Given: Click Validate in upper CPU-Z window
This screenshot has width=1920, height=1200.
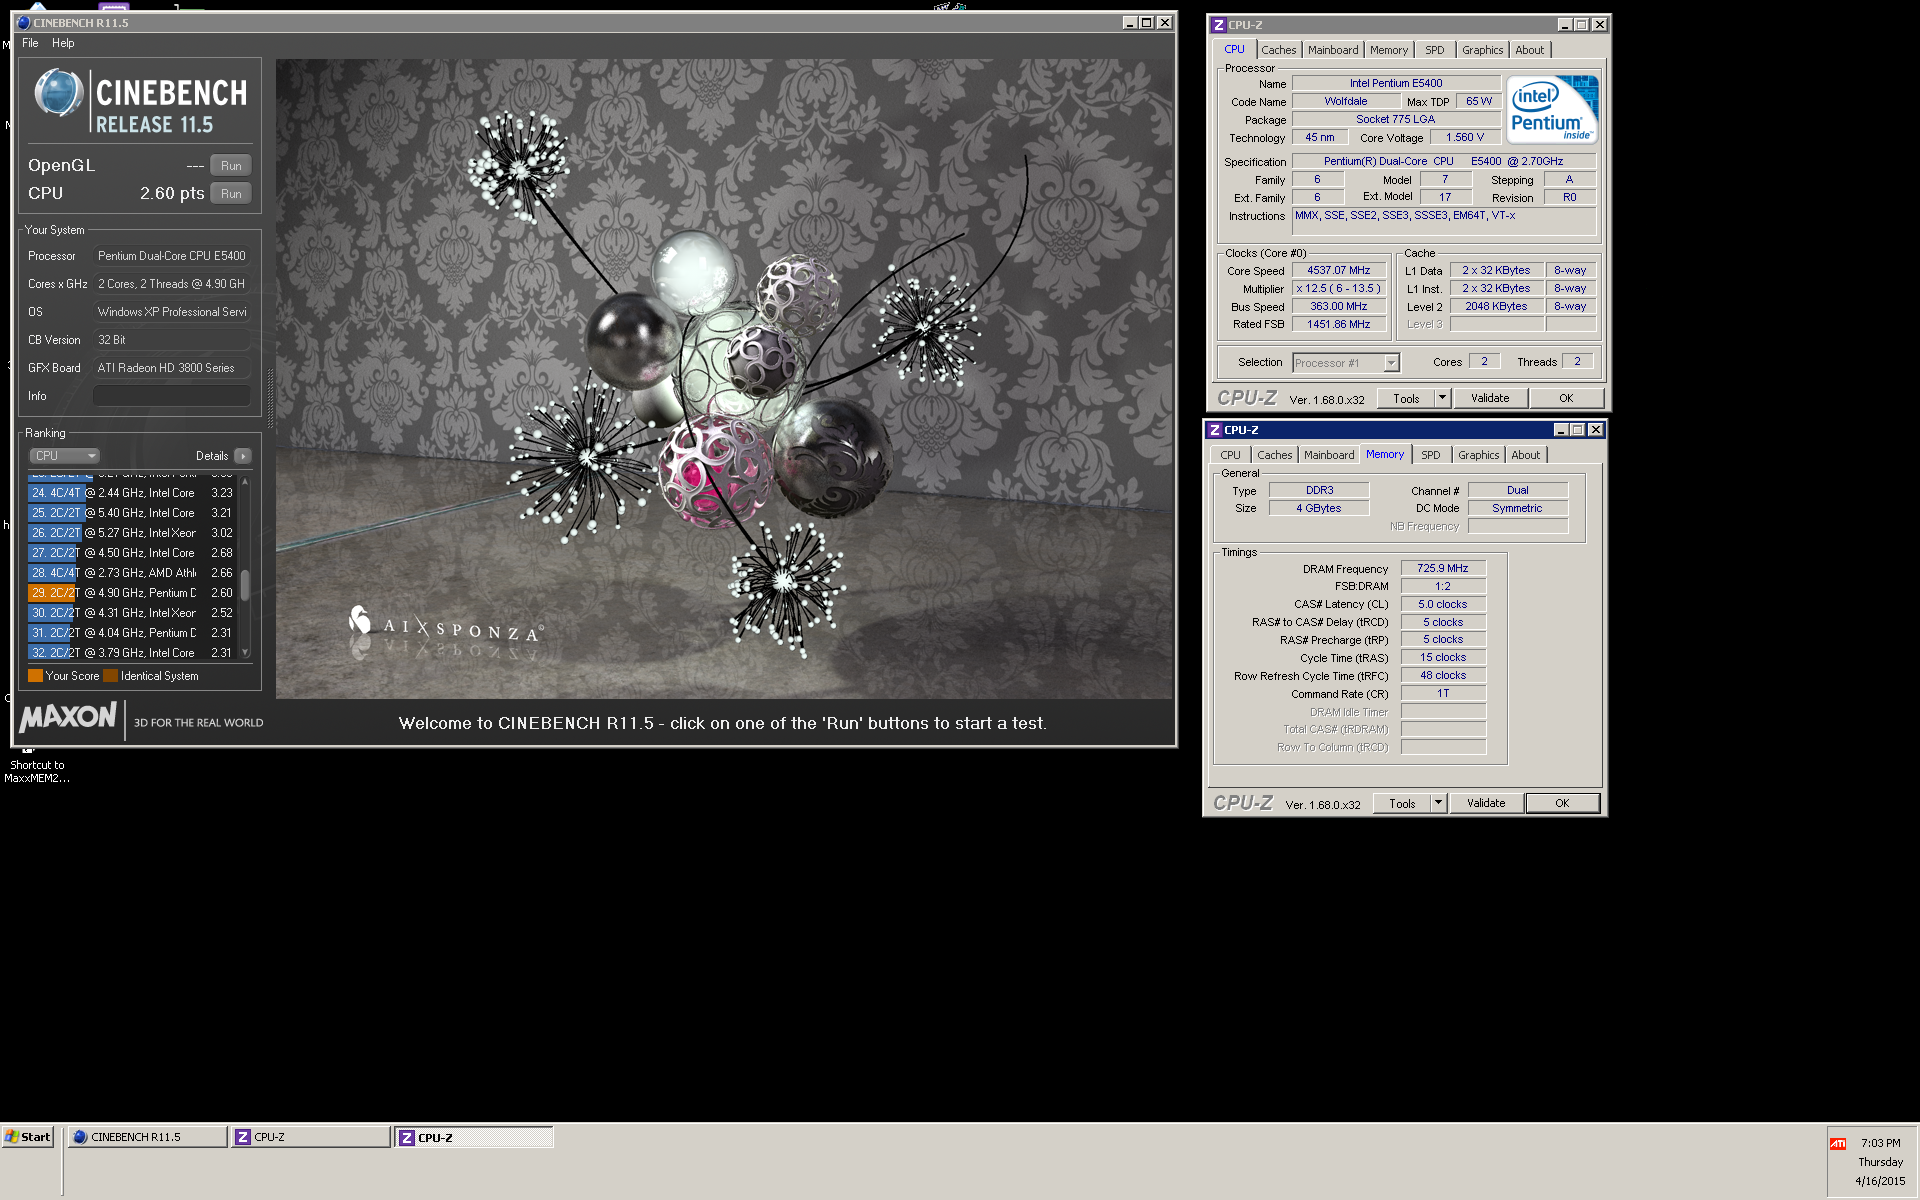Looking at the screenshot, I should click(x=1490, y=398).
